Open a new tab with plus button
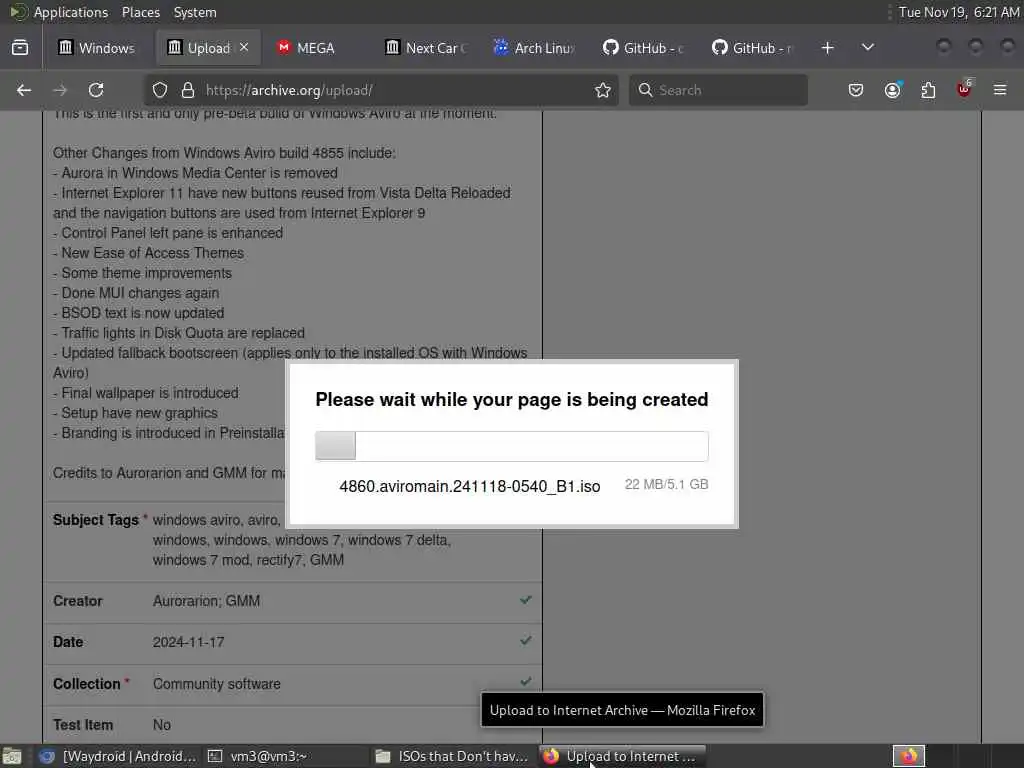The height and width of the screenshot is (768, 1024). point(827,48)
